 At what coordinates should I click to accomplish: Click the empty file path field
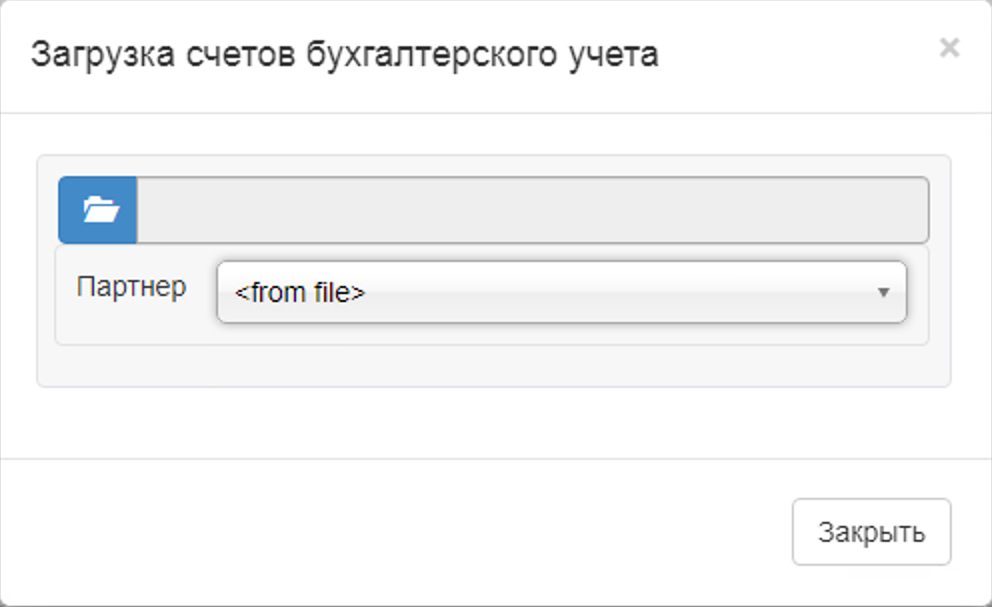click(532, 210)
